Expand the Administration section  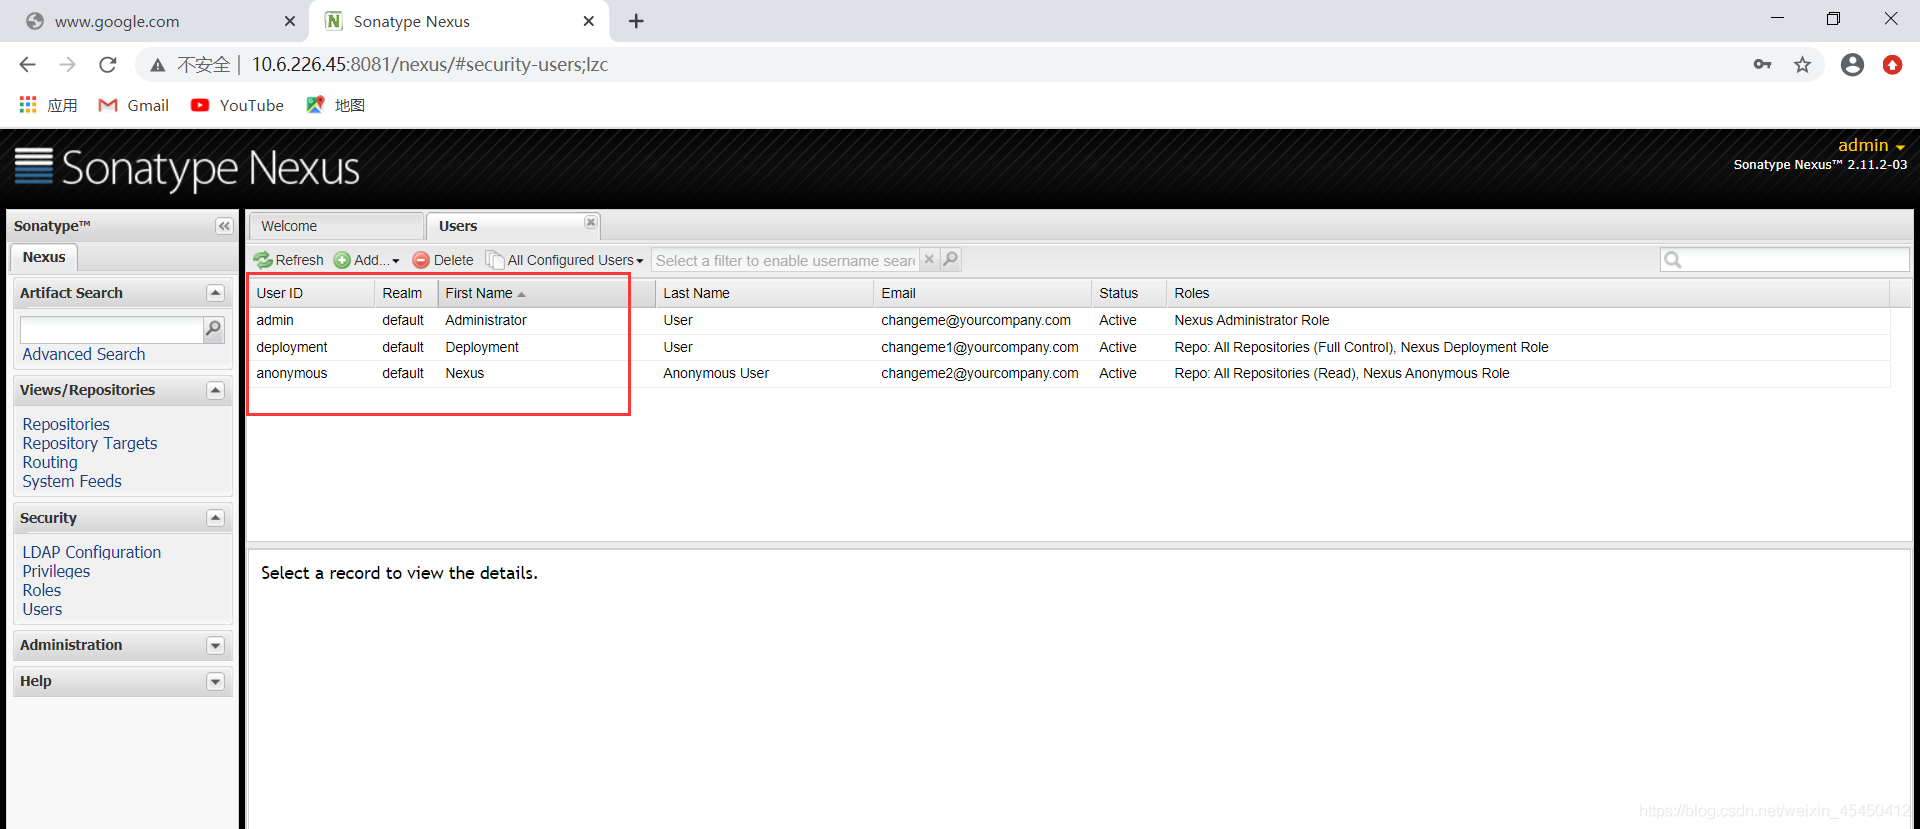tap(215, 646)
